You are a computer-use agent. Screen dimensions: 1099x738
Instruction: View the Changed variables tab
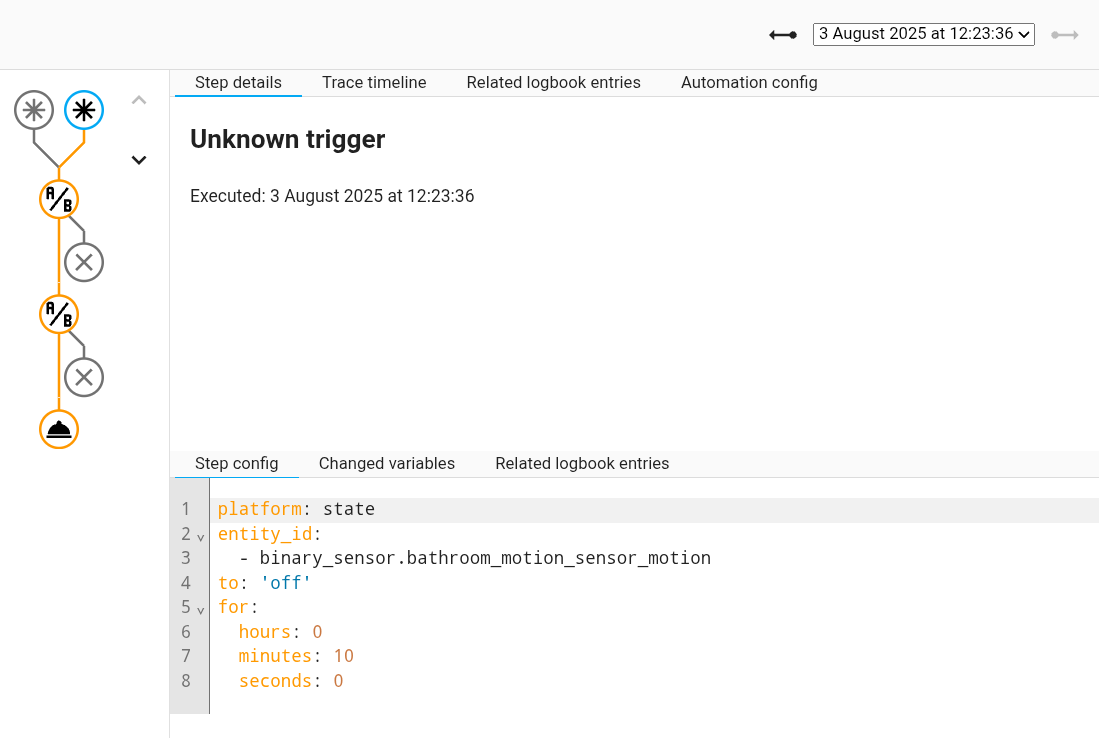386,463
